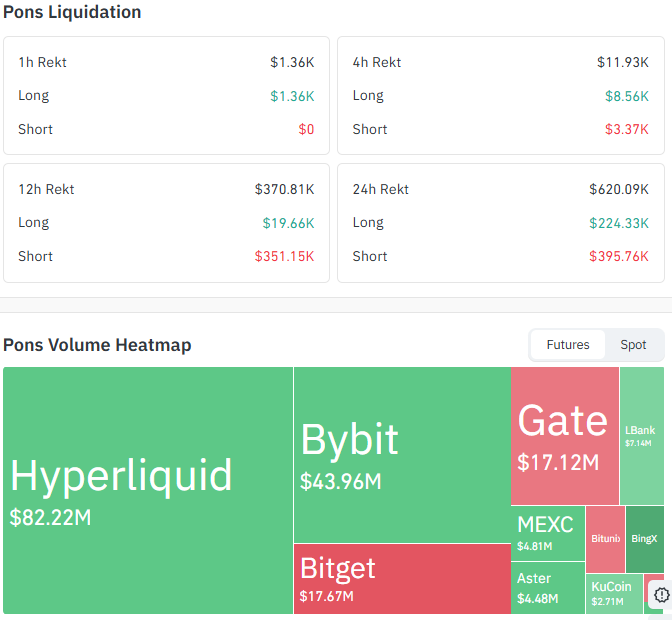Select the MEXC heatmap tile
This screenshot has height=620, width=672.
[548, 533]
